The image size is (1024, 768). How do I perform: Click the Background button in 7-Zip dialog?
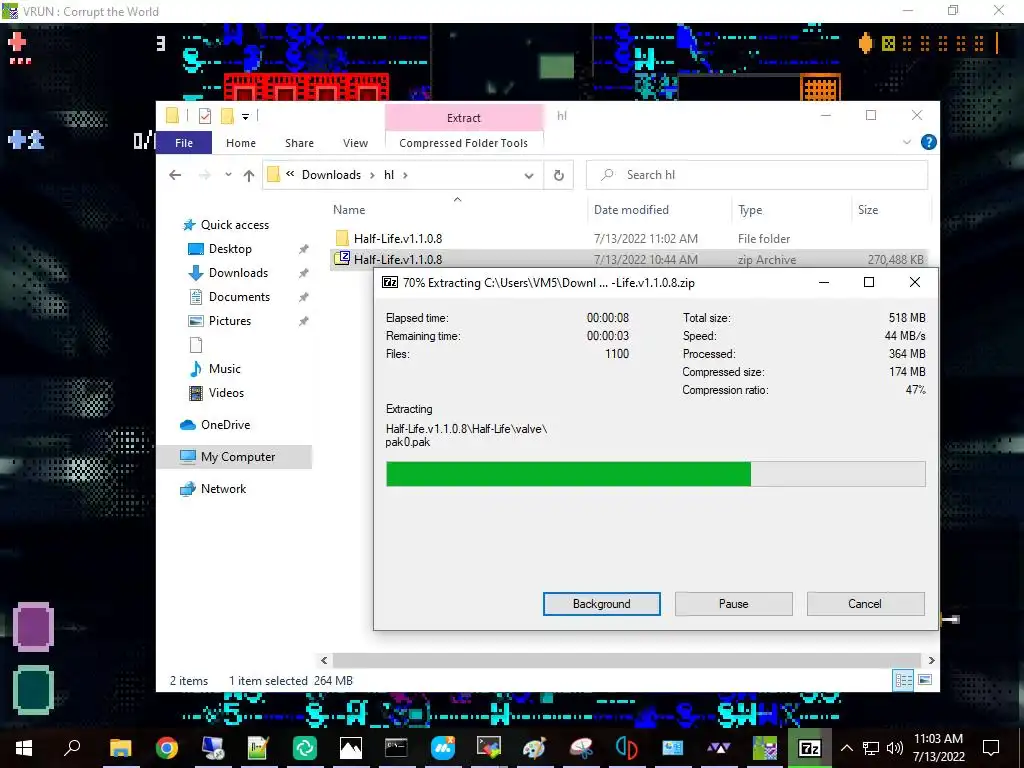pos(601,604)
